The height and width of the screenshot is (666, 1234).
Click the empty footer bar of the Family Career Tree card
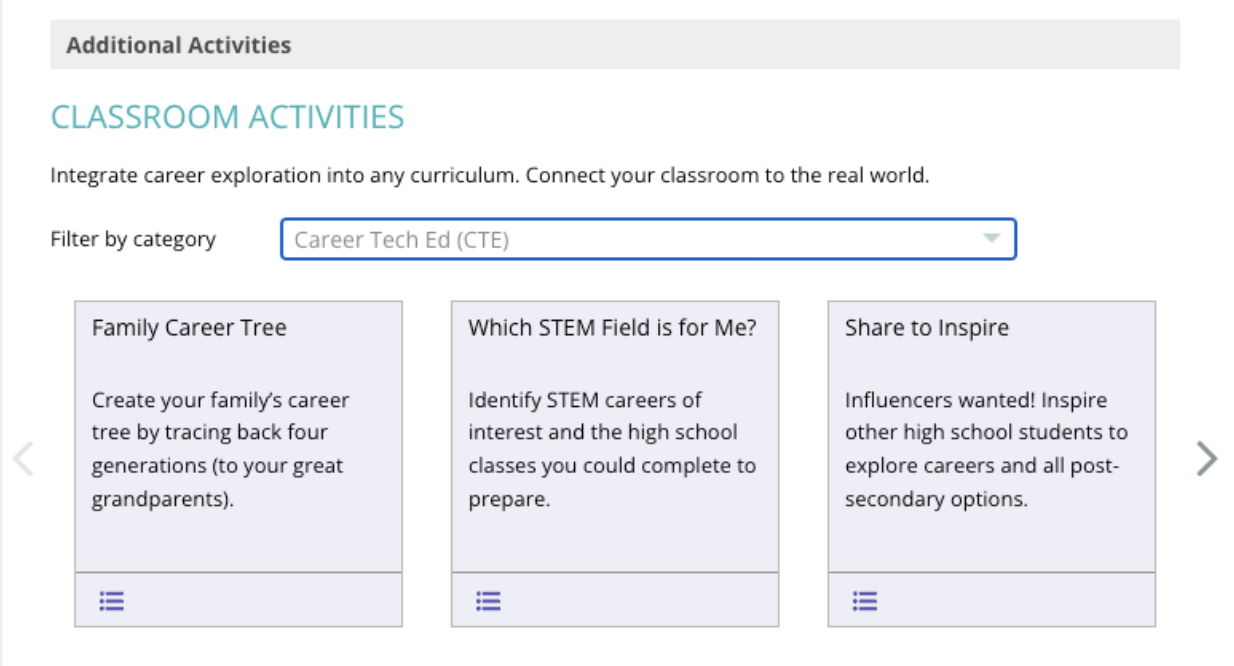coord(260,601)
